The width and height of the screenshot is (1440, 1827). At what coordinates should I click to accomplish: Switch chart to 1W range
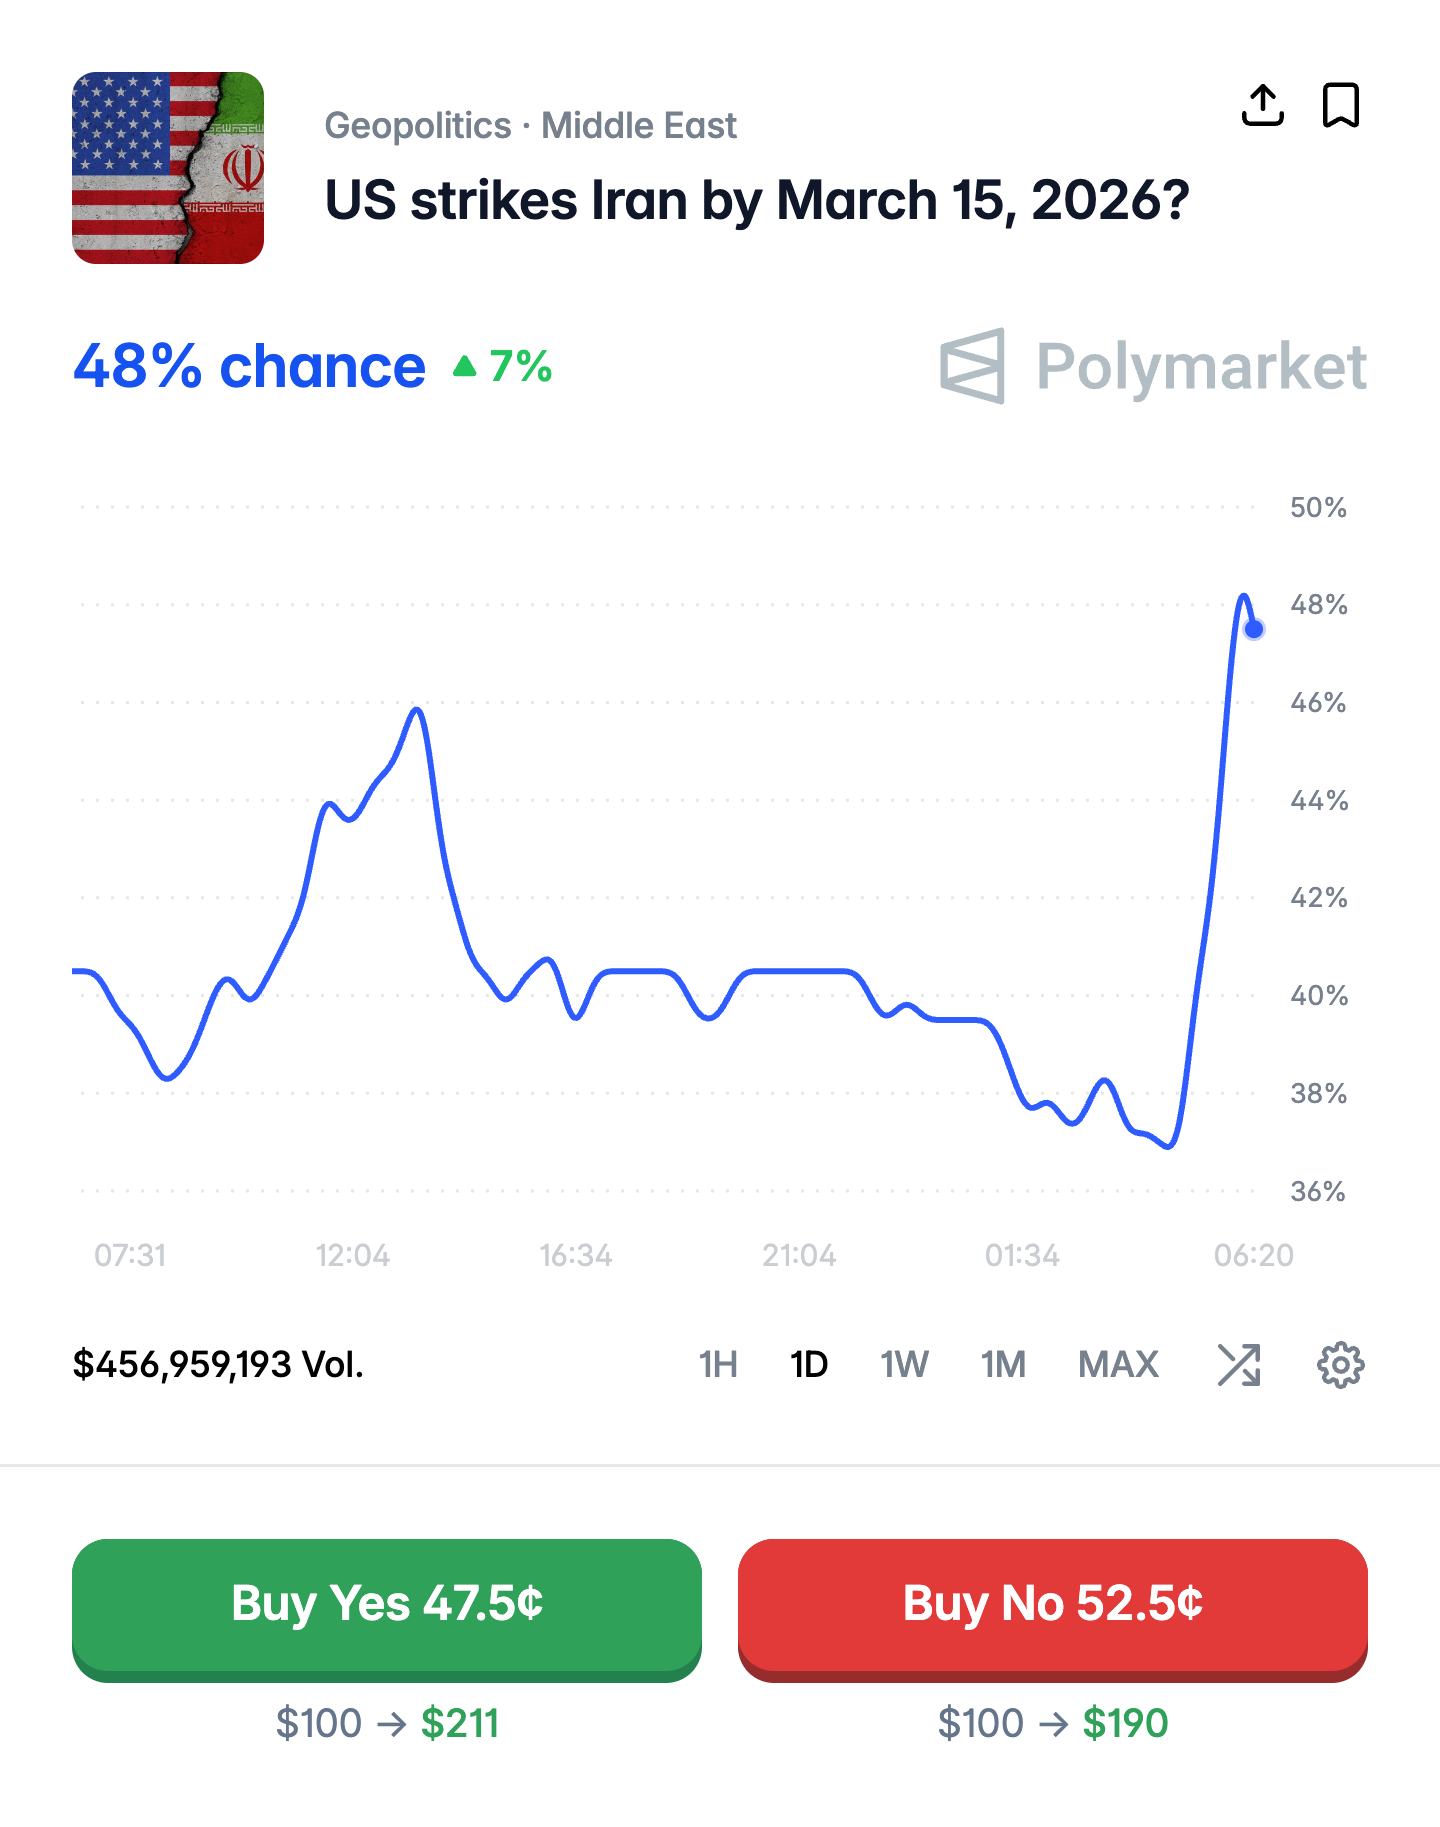tap(904, 1364)
